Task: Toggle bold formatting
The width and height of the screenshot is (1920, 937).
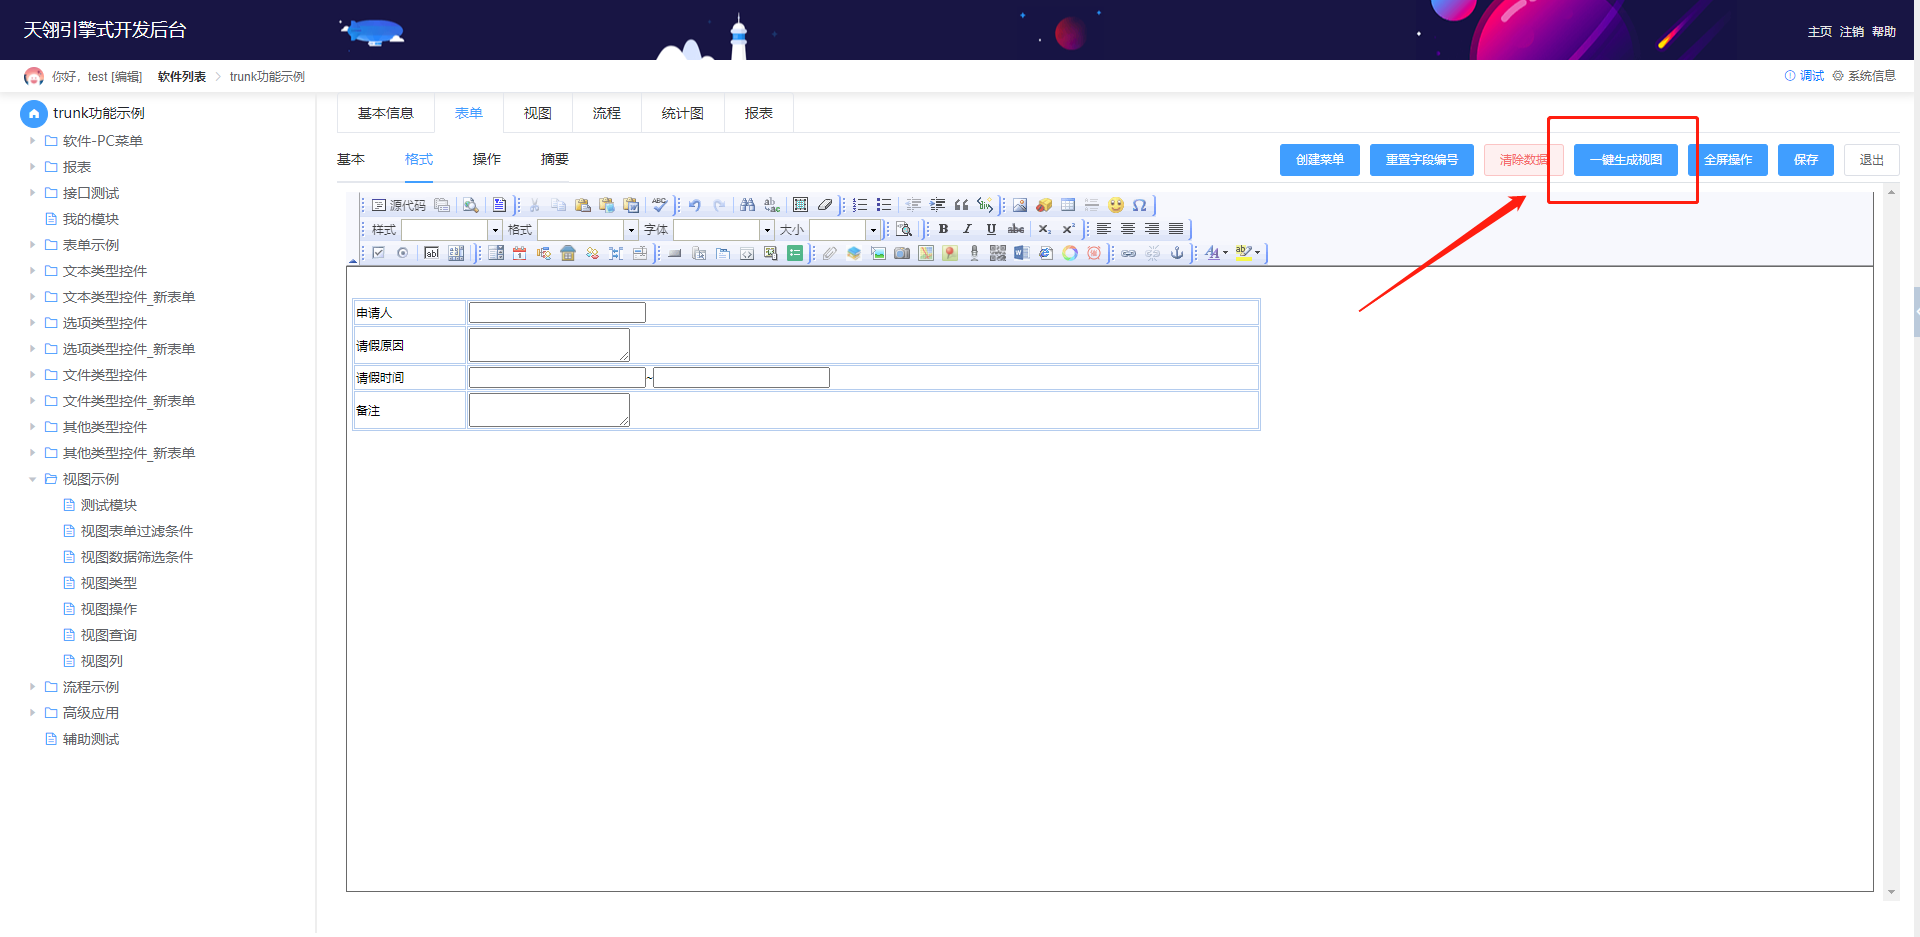Action: 943,229
